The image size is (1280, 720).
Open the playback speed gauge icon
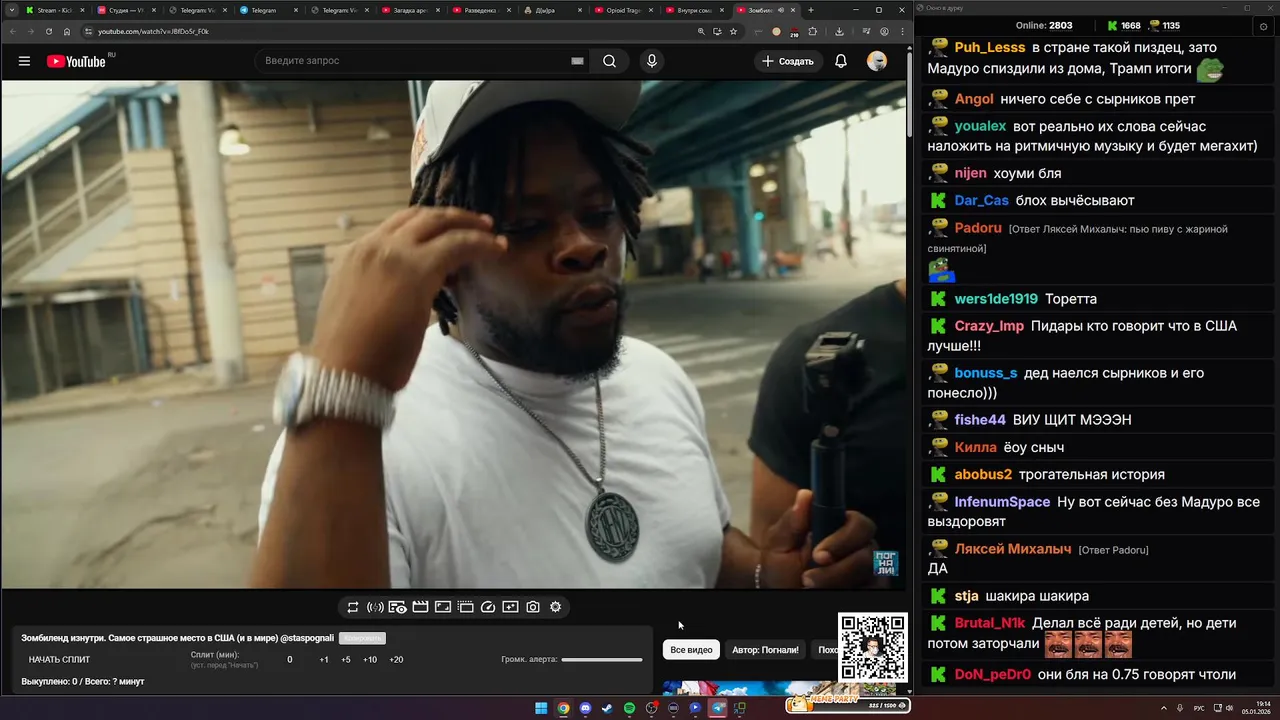pos(488,607)
